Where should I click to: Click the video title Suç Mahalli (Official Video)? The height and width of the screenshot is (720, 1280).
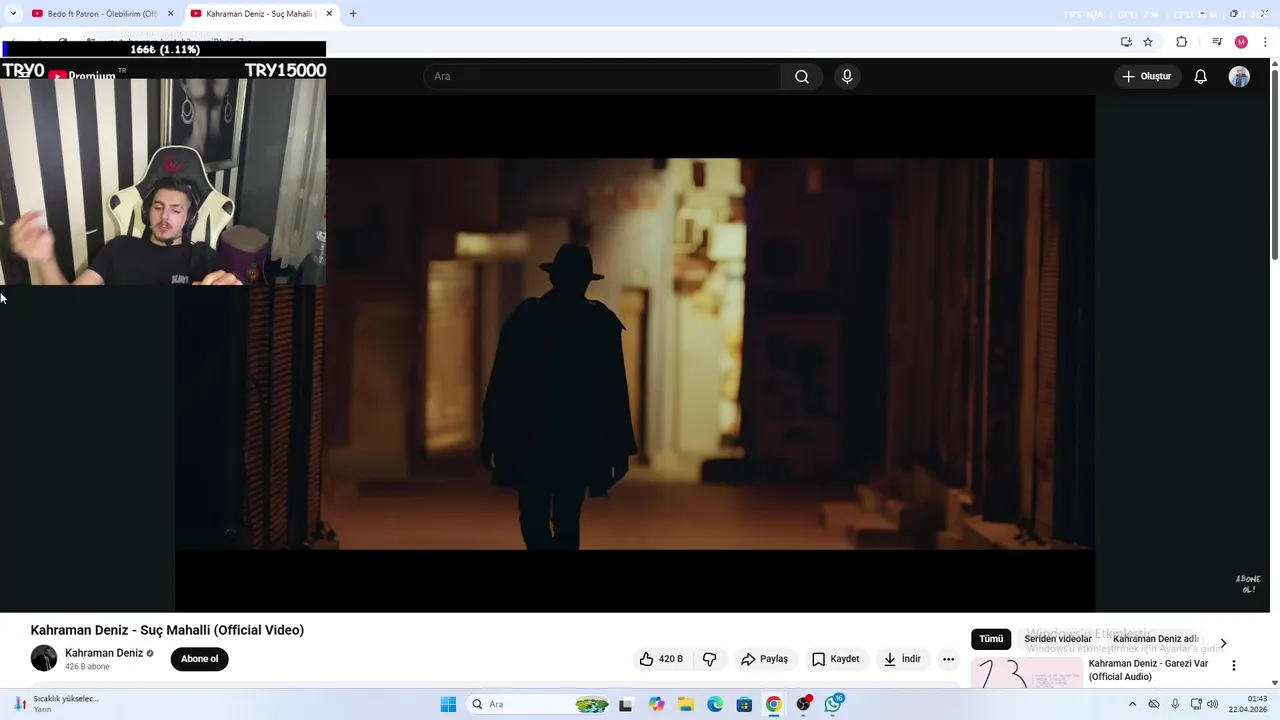point(167,630)
